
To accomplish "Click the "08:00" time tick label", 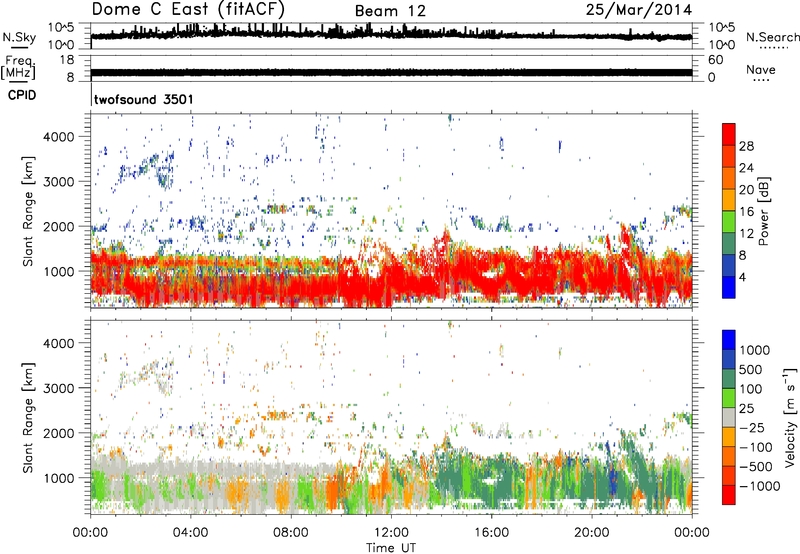I will tap(291, 533).
